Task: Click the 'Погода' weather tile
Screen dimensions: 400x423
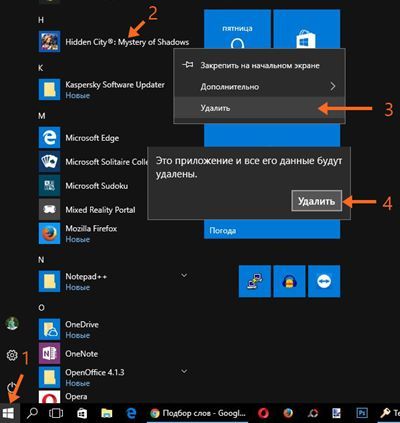Action: [x=272, y=230]
